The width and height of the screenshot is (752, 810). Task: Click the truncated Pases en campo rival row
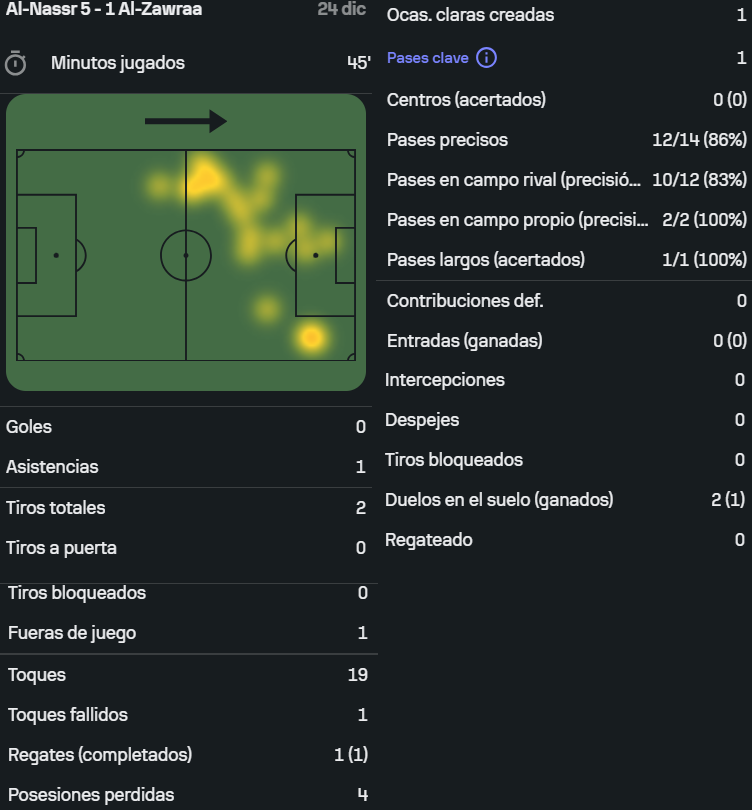point(566,180)
